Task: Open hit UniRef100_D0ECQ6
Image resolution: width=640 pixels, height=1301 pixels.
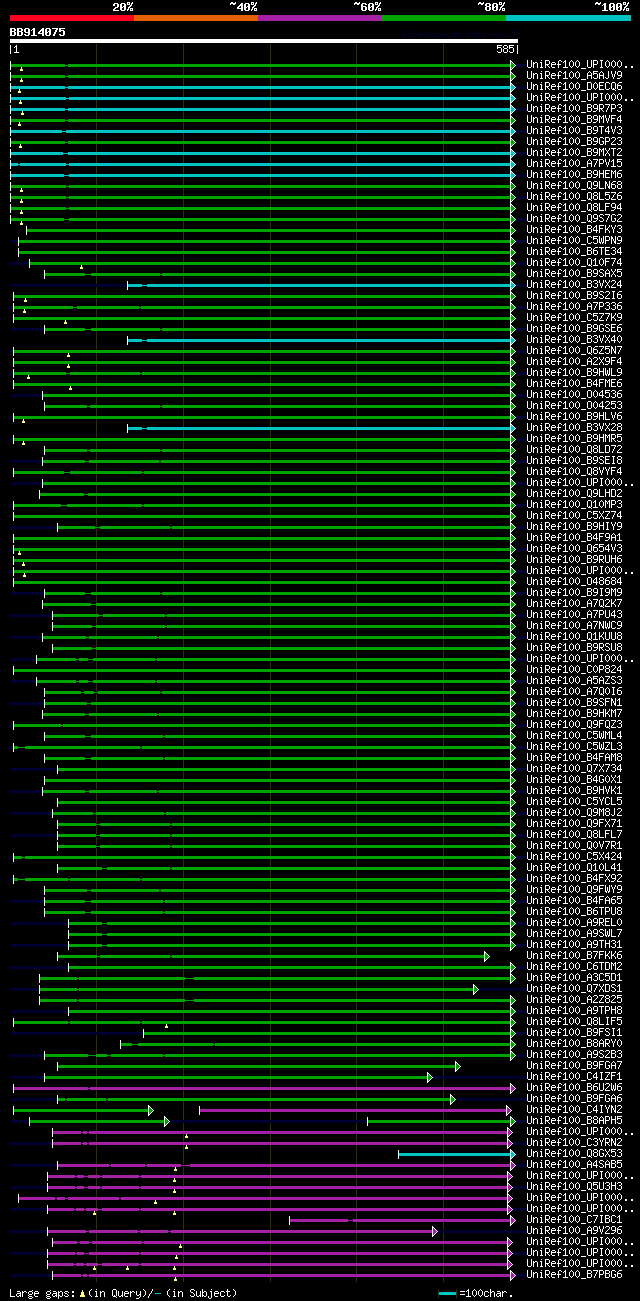Action: tap(574, 86)
